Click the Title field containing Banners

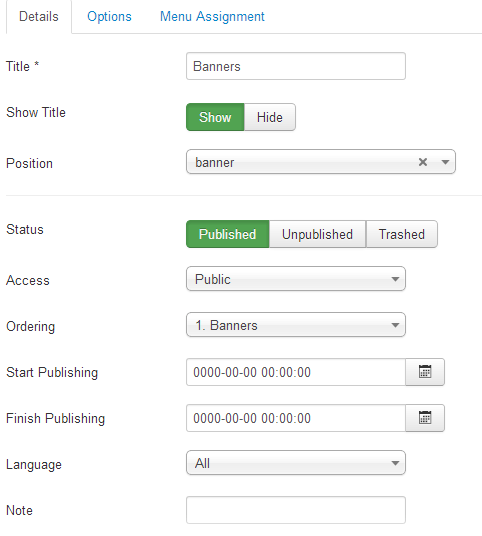(x=296, y=66)
